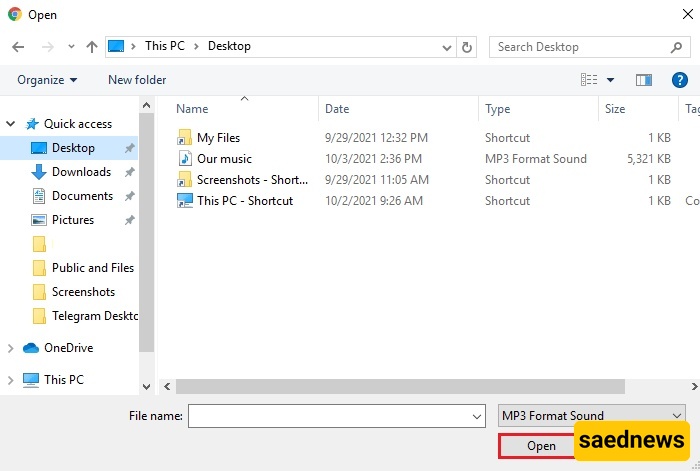Screen dimensions: 700x471
Task: Expand the MP3 Format Sound file type dropdown
Action: 676,415
